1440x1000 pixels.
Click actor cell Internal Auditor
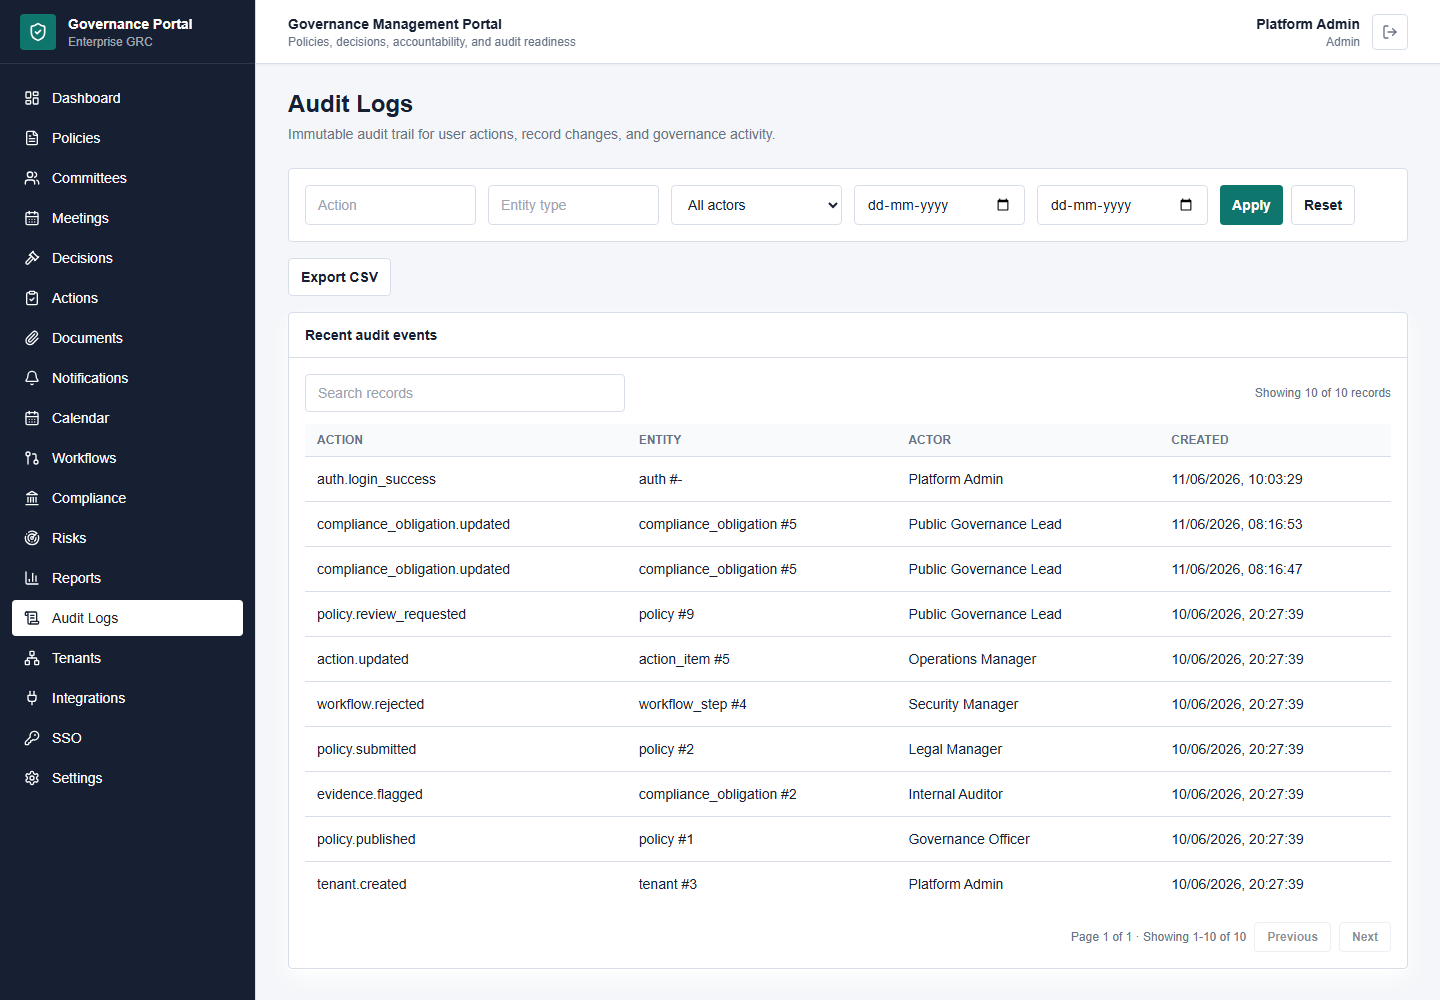tap(955, 794)
